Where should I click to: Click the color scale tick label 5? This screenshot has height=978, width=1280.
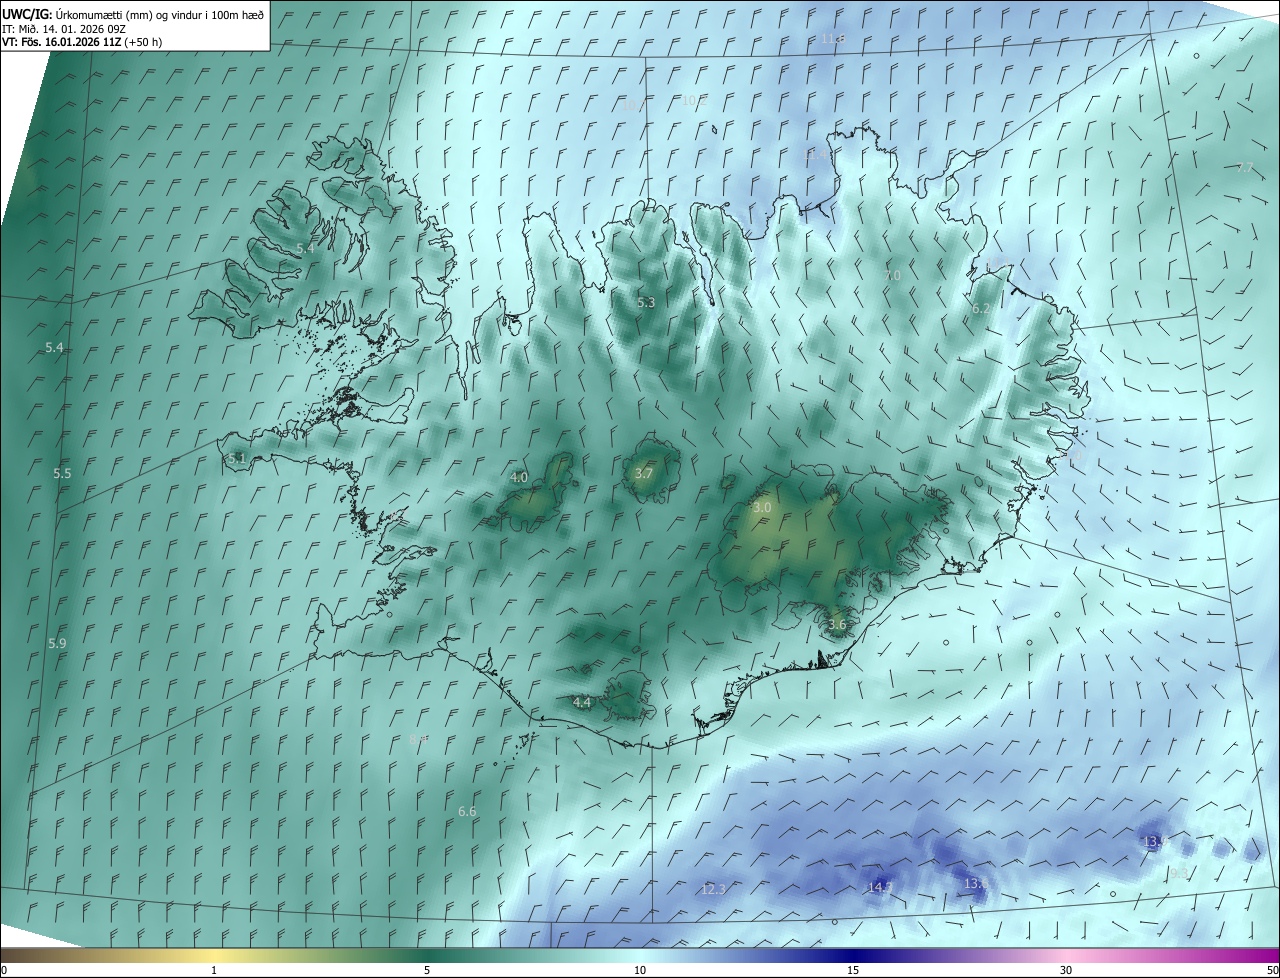[427, 970]
